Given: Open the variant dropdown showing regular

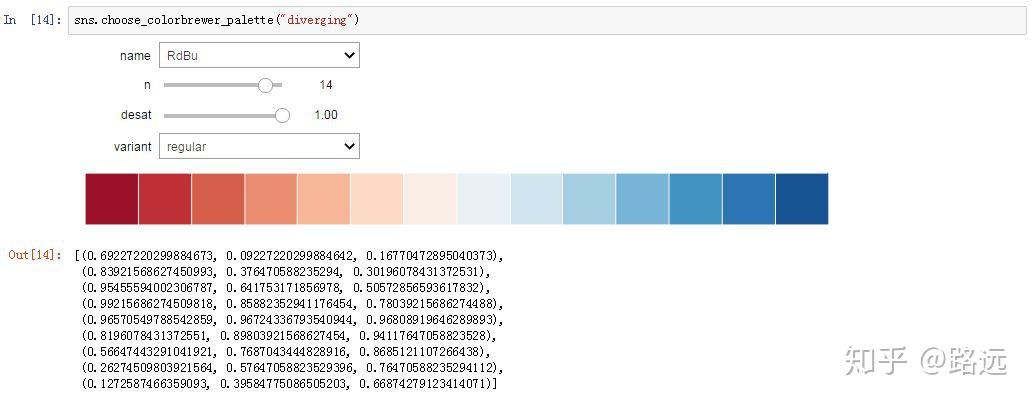Looking at the screenshot, I should (258, 146).
